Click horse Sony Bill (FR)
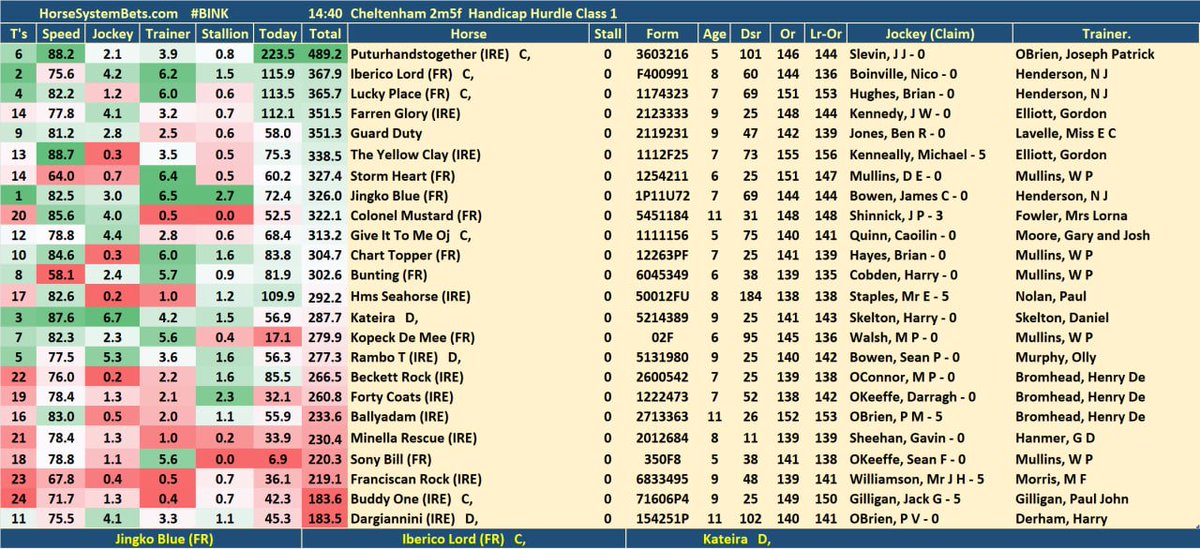This screenshot has height=549, width=1200. pyautogui.click(x=390, y=458)
